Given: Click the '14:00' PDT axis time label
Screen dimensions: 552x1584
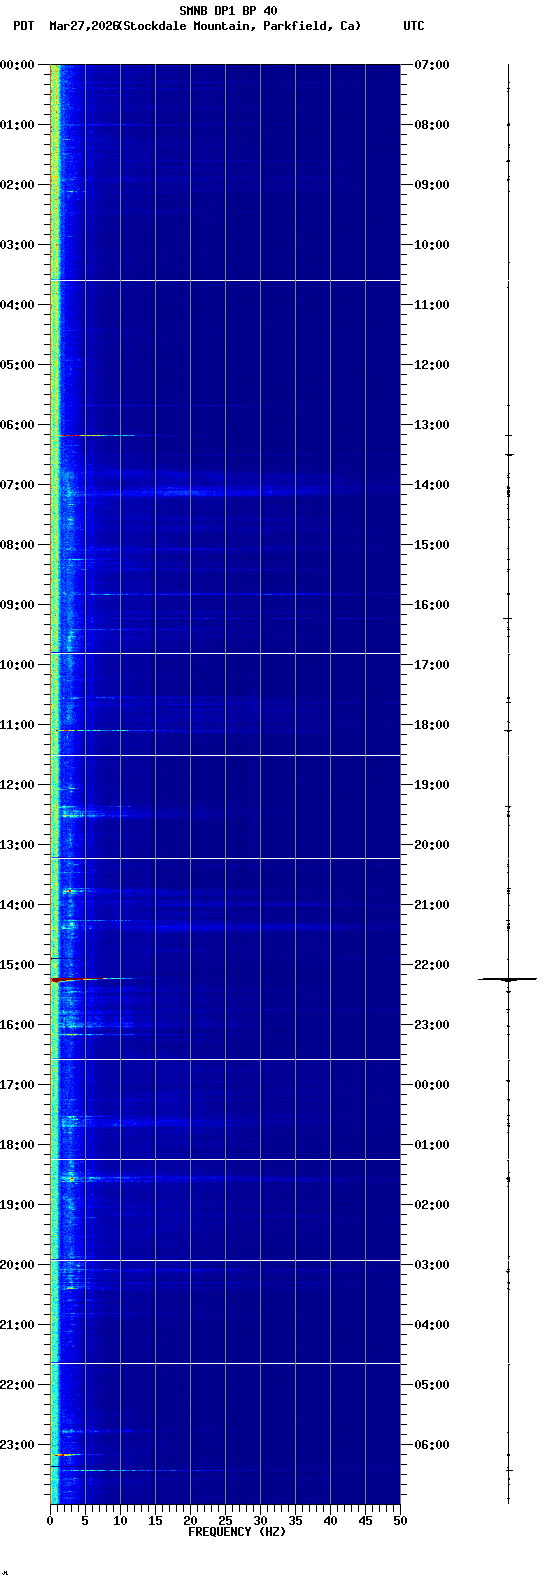Looking at the screenshot, I should coord(18,905).
